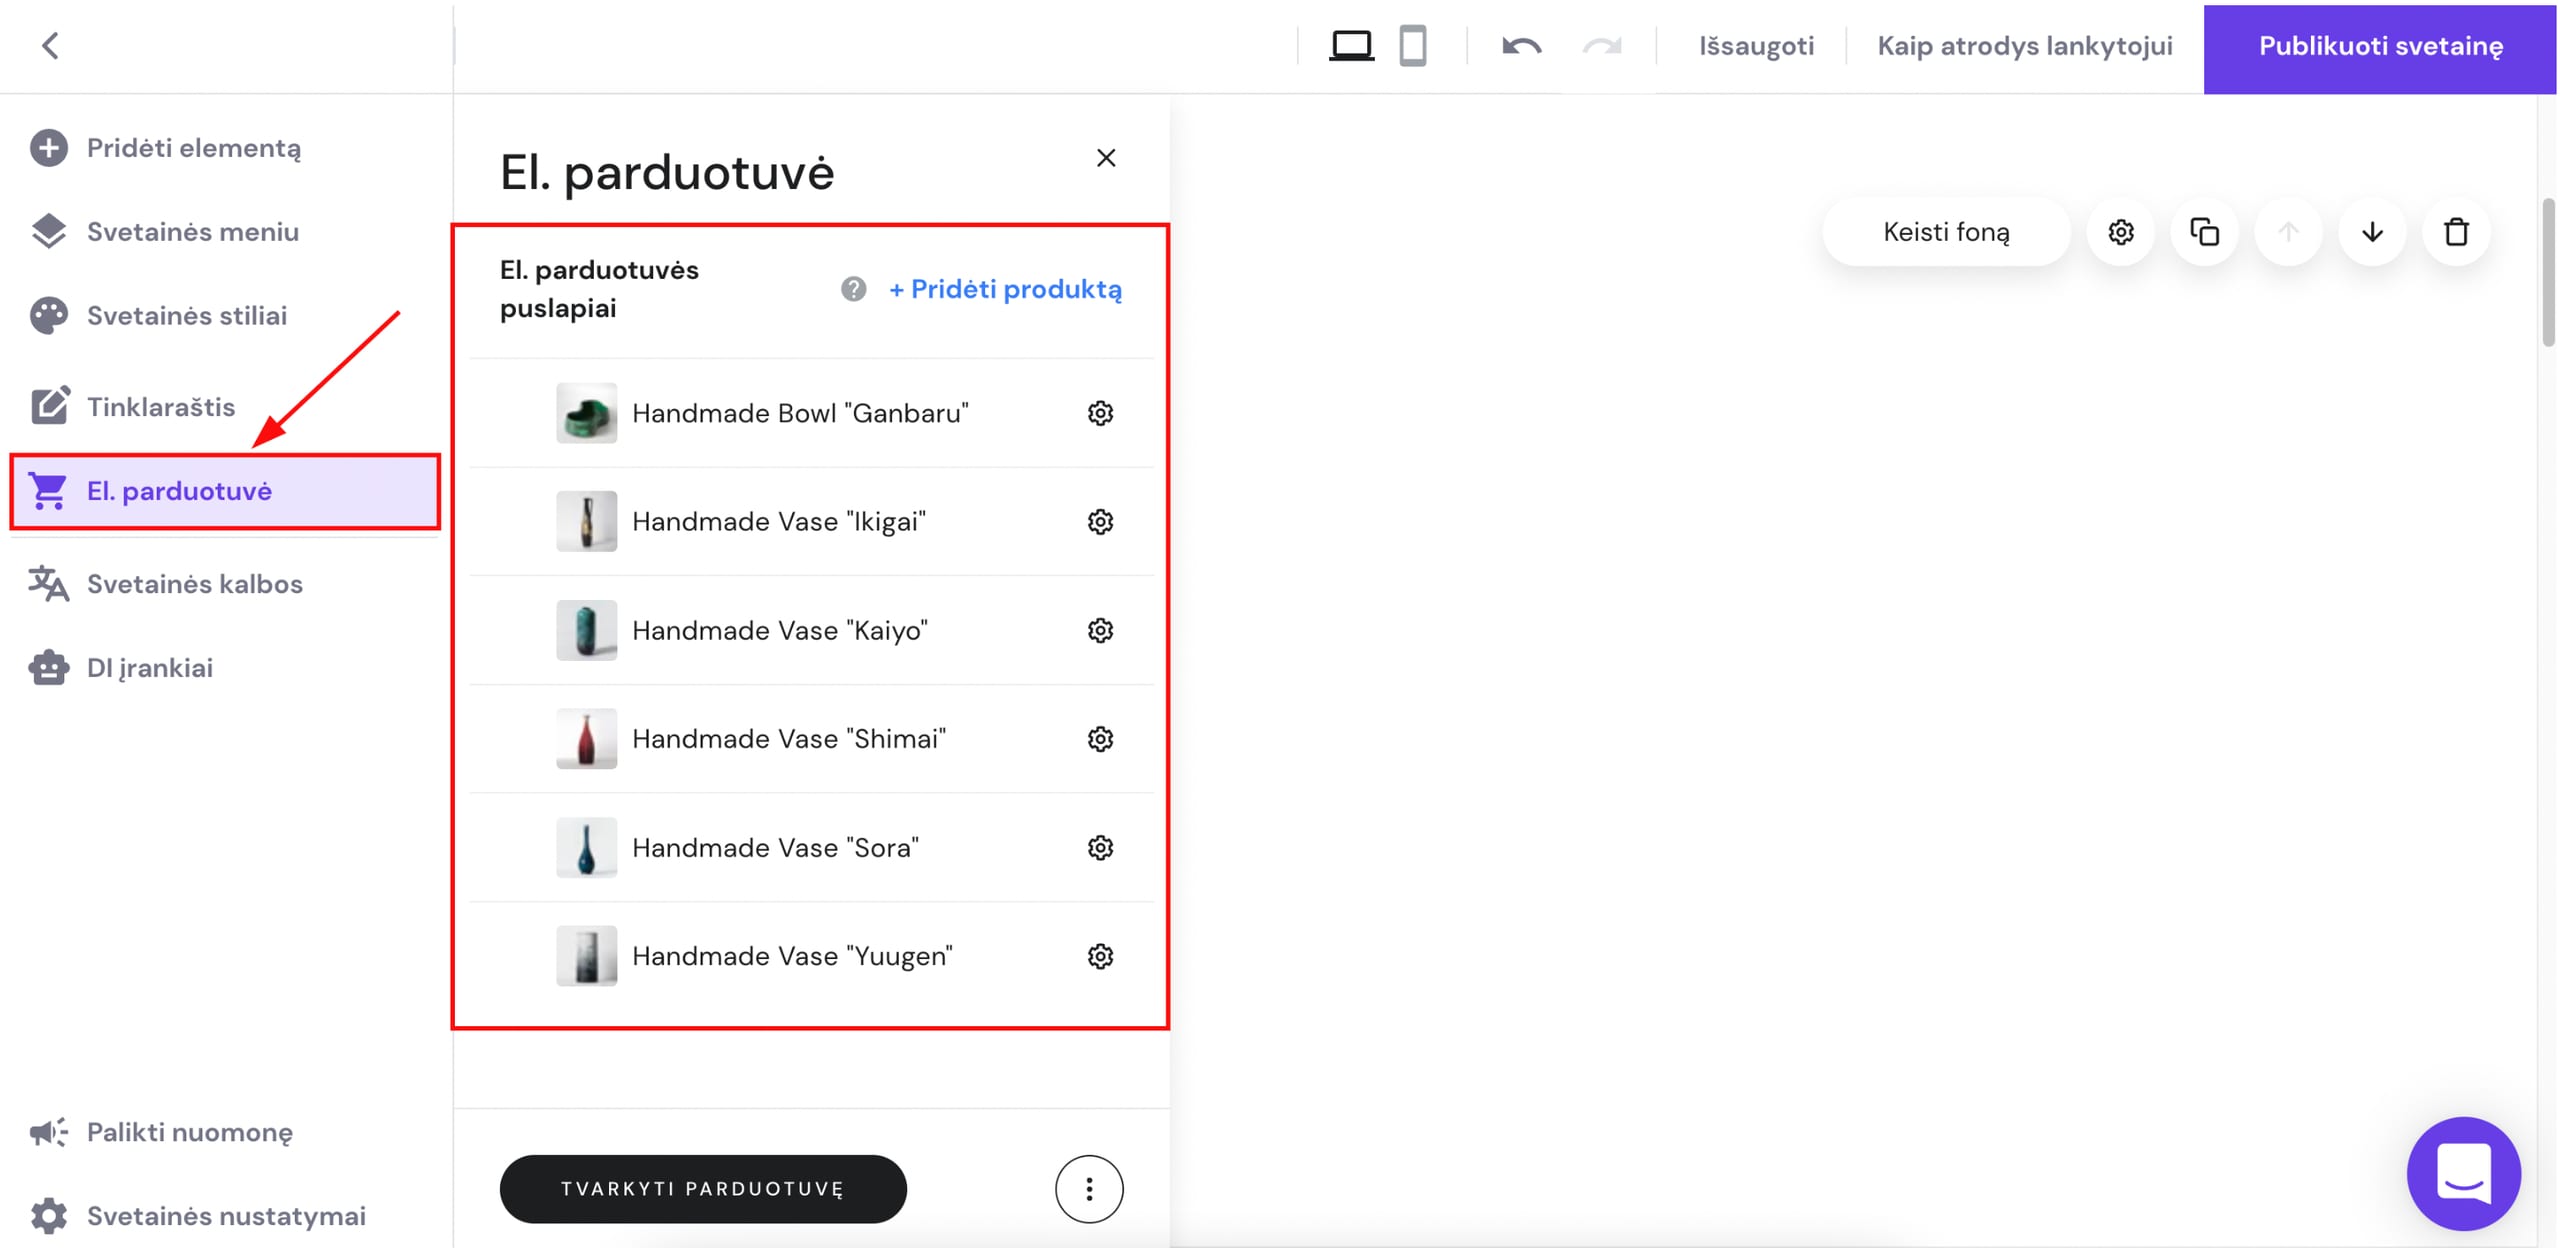Delete section with trash icon

pyautogui.click(x=2456, y=232)
